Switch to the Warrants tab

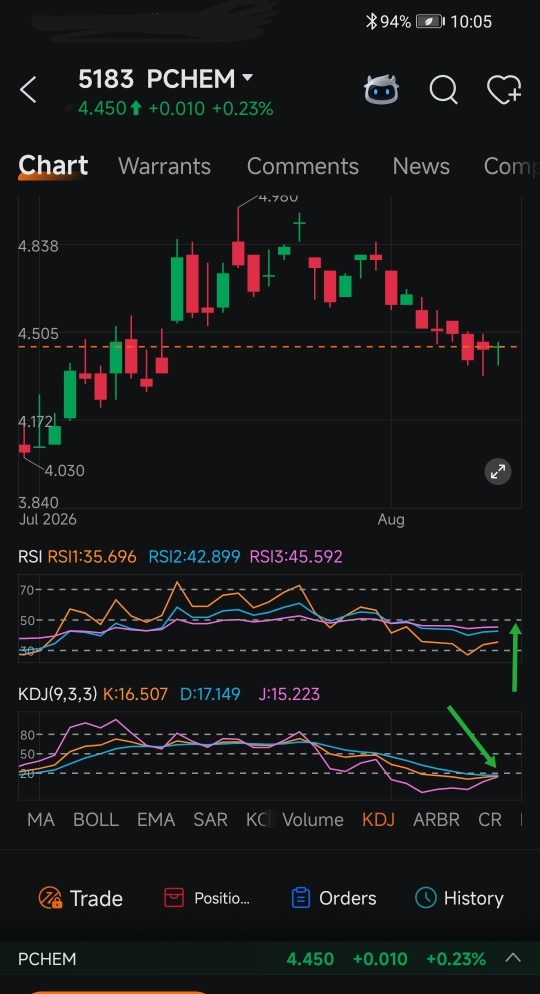coord(164,166)
